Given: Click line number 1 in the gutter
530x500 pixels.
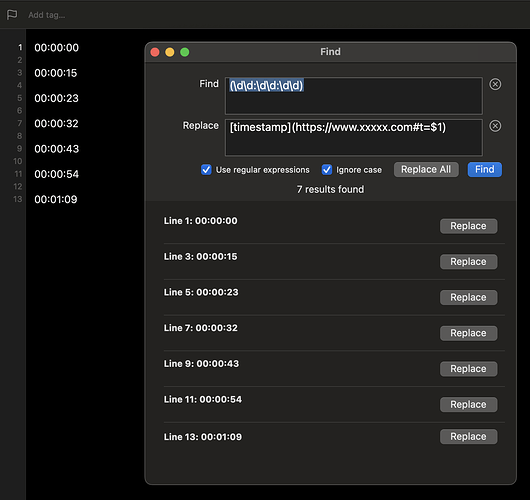Looking at the screenshot, I should [20, 47].
